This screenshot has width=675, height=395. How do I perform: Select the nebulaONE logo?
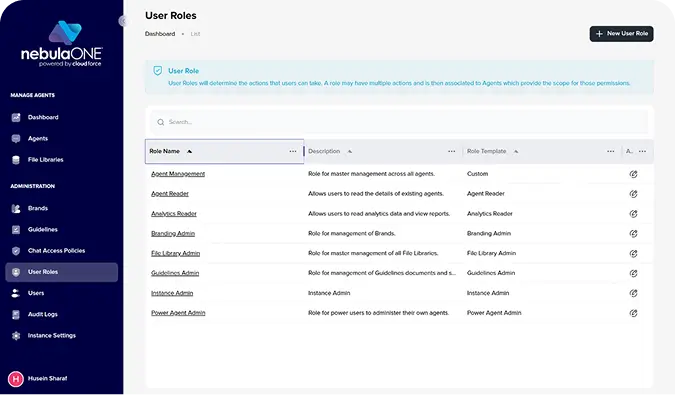[62, 43]
